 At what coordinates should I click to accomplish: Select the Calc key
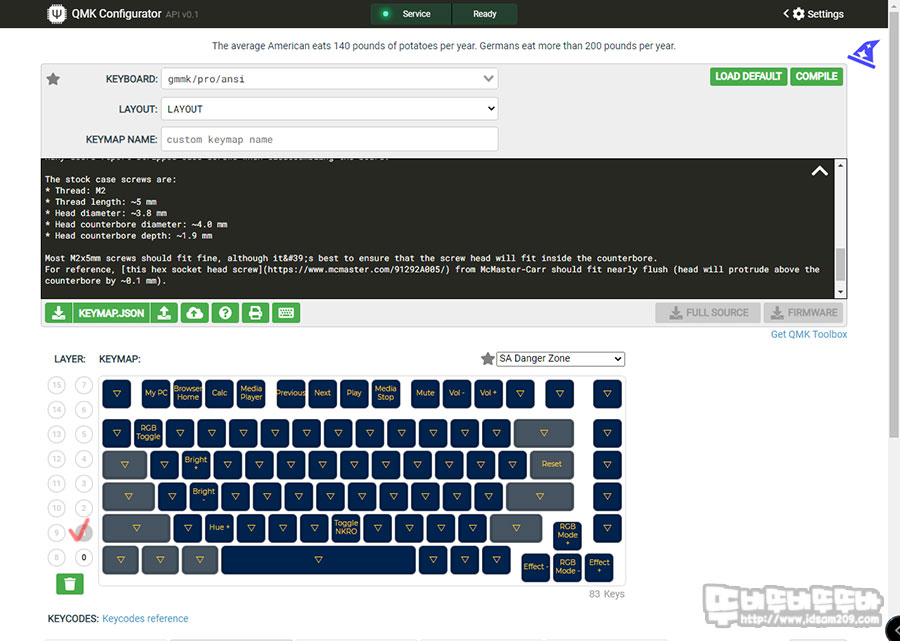(219, 394)
